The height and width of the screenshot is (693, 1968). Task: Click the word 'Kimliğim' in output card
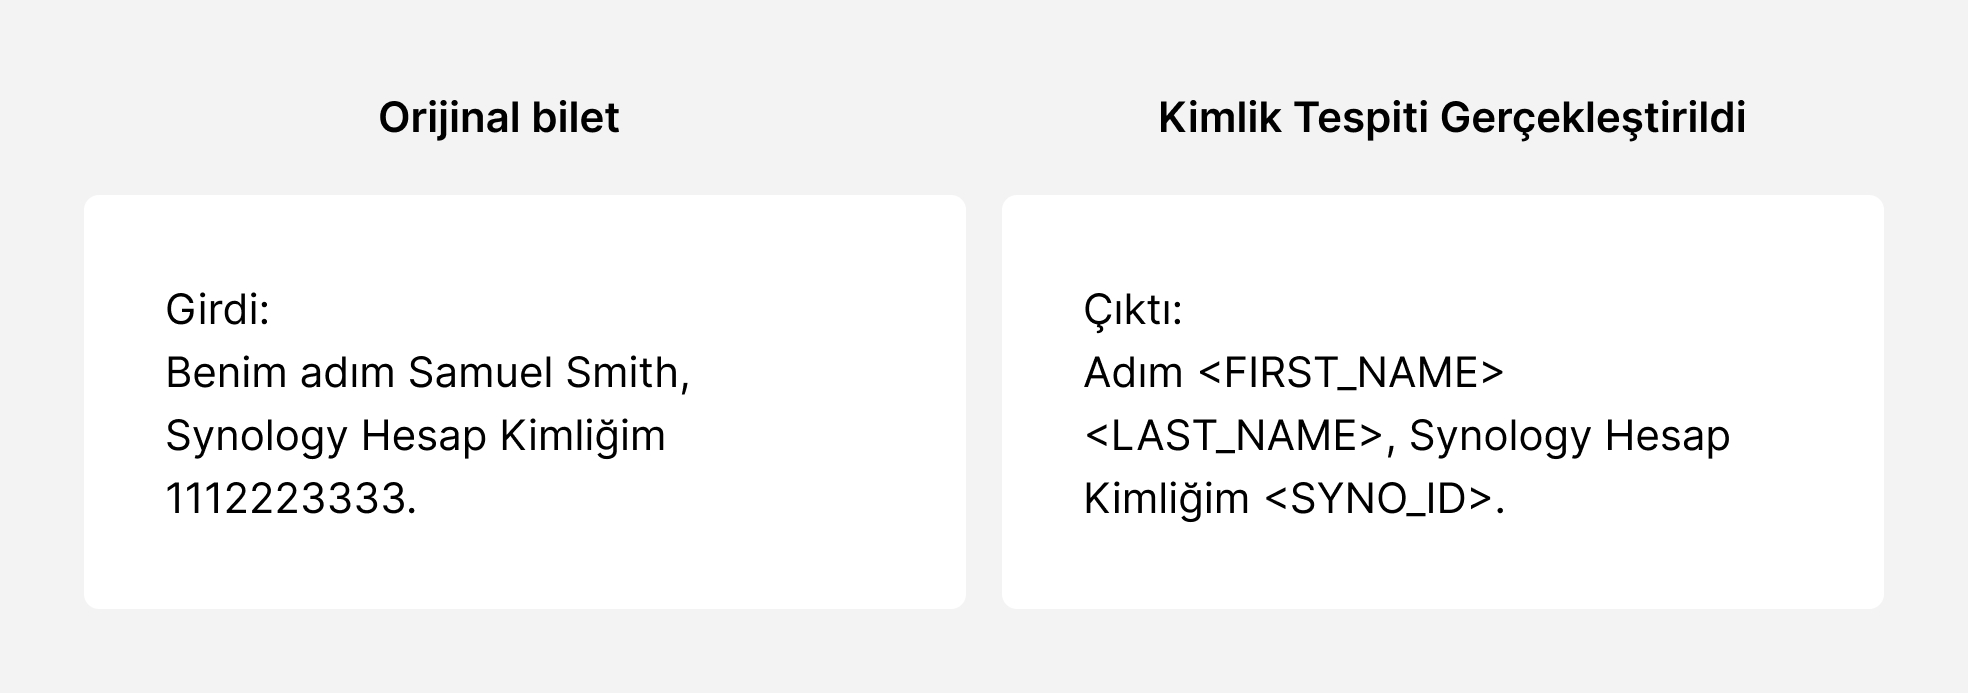[1167, 498]
